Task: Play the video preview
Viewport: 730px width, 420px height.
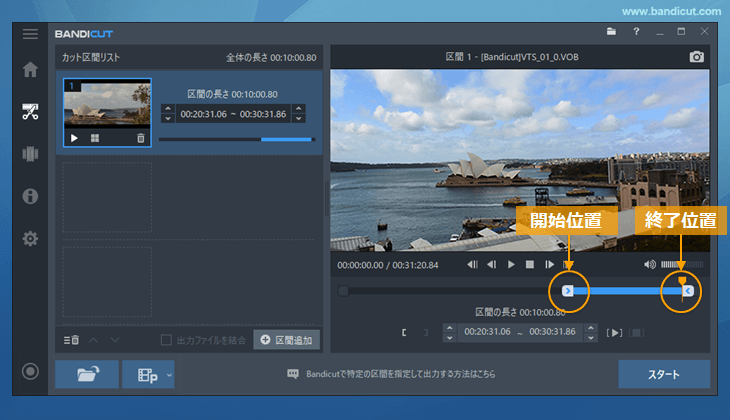Action: 511,264
